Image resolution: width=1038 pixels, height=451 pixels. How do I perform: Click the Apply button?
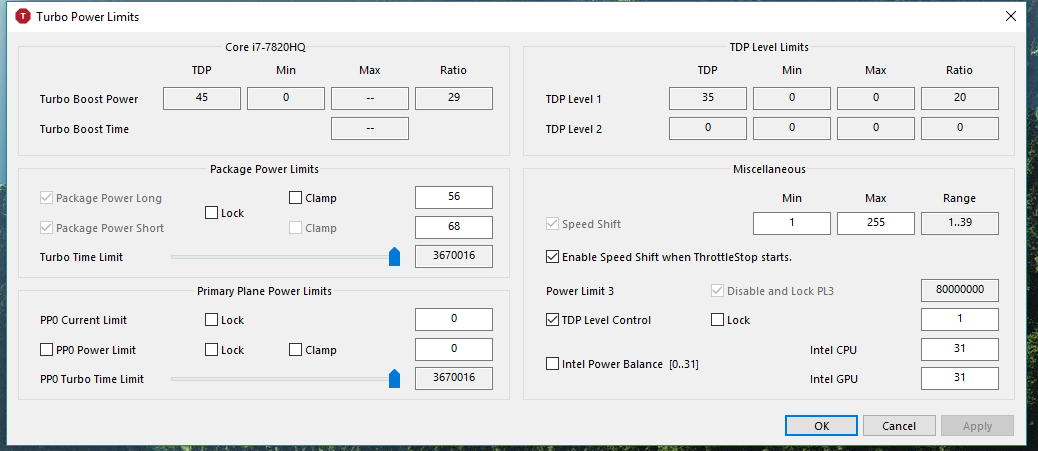(977, 426)
